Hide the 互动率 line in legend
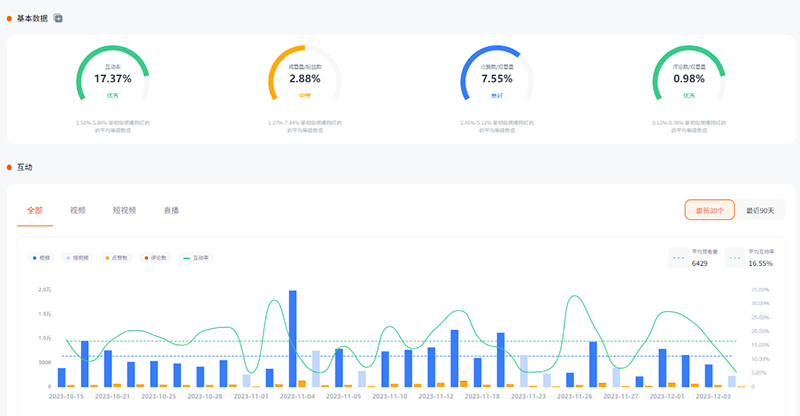 pos(196,257)
